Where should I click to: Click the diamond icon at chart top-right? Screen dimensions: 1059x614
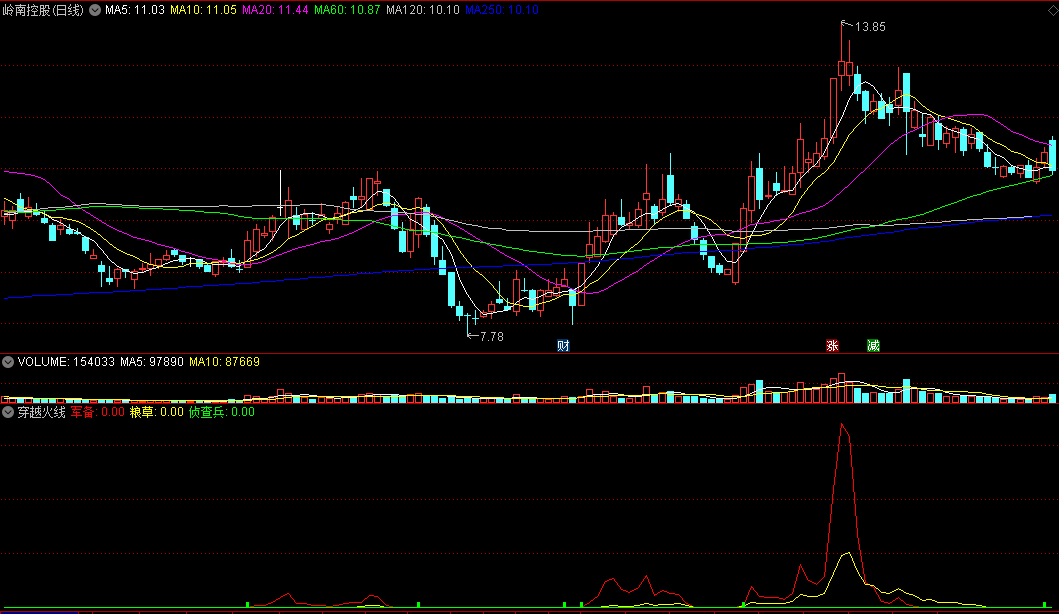click(x=1052, y=10)
